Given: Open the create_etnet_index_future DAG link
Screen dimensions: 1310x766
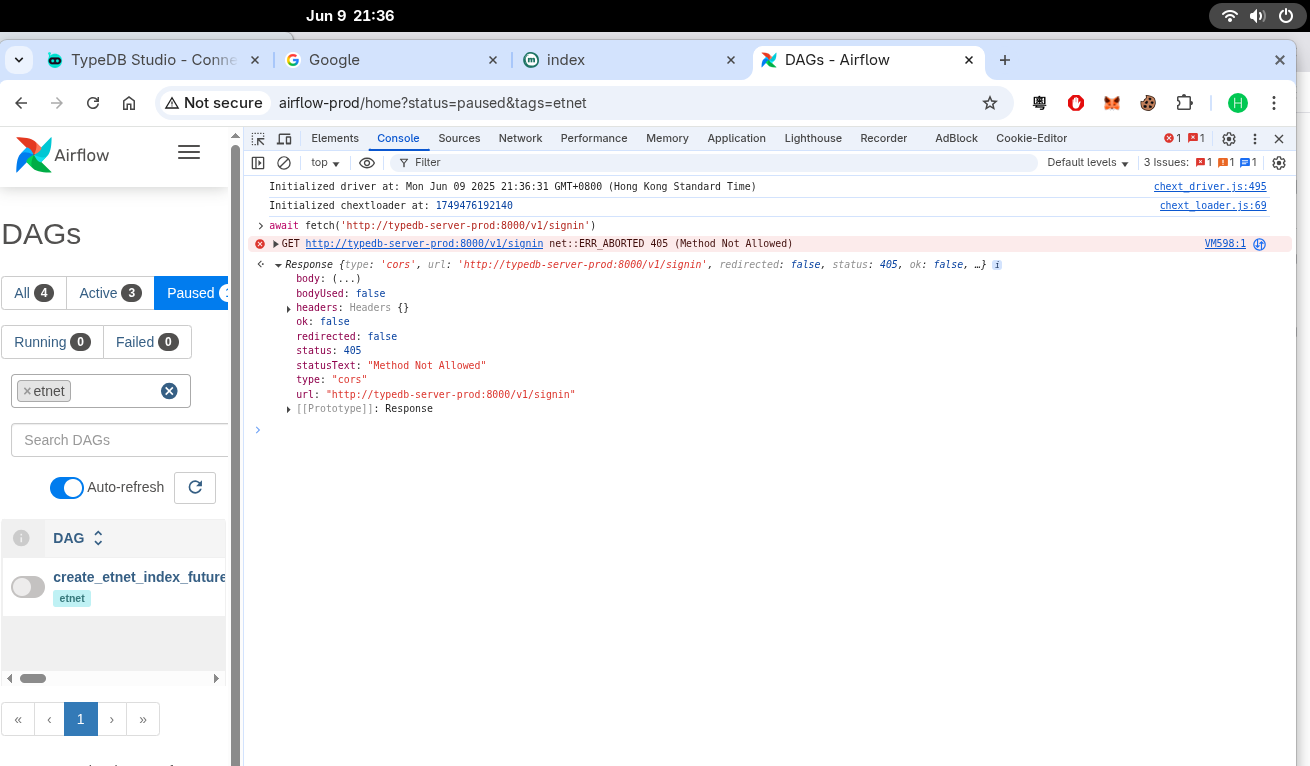Looking at the screenshot, I should tap(140, 577).
